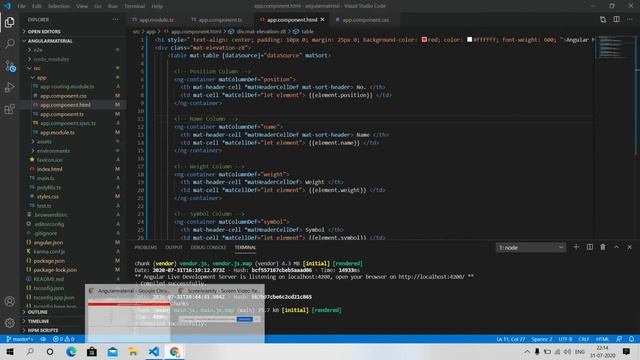Viewport: 640px width, 360px height.
Task: Switch to app.component.css editor tab
Action: click(x=365, y=20)
